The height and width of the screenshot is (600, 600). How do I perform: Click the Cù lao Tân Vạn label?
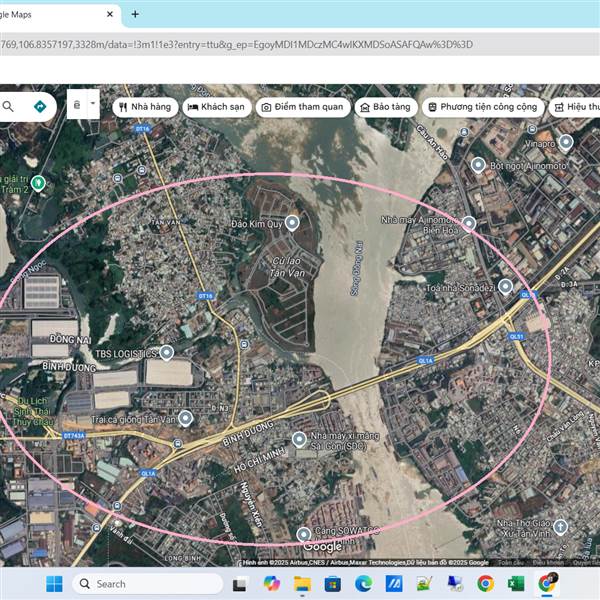(x=287, y=267)
